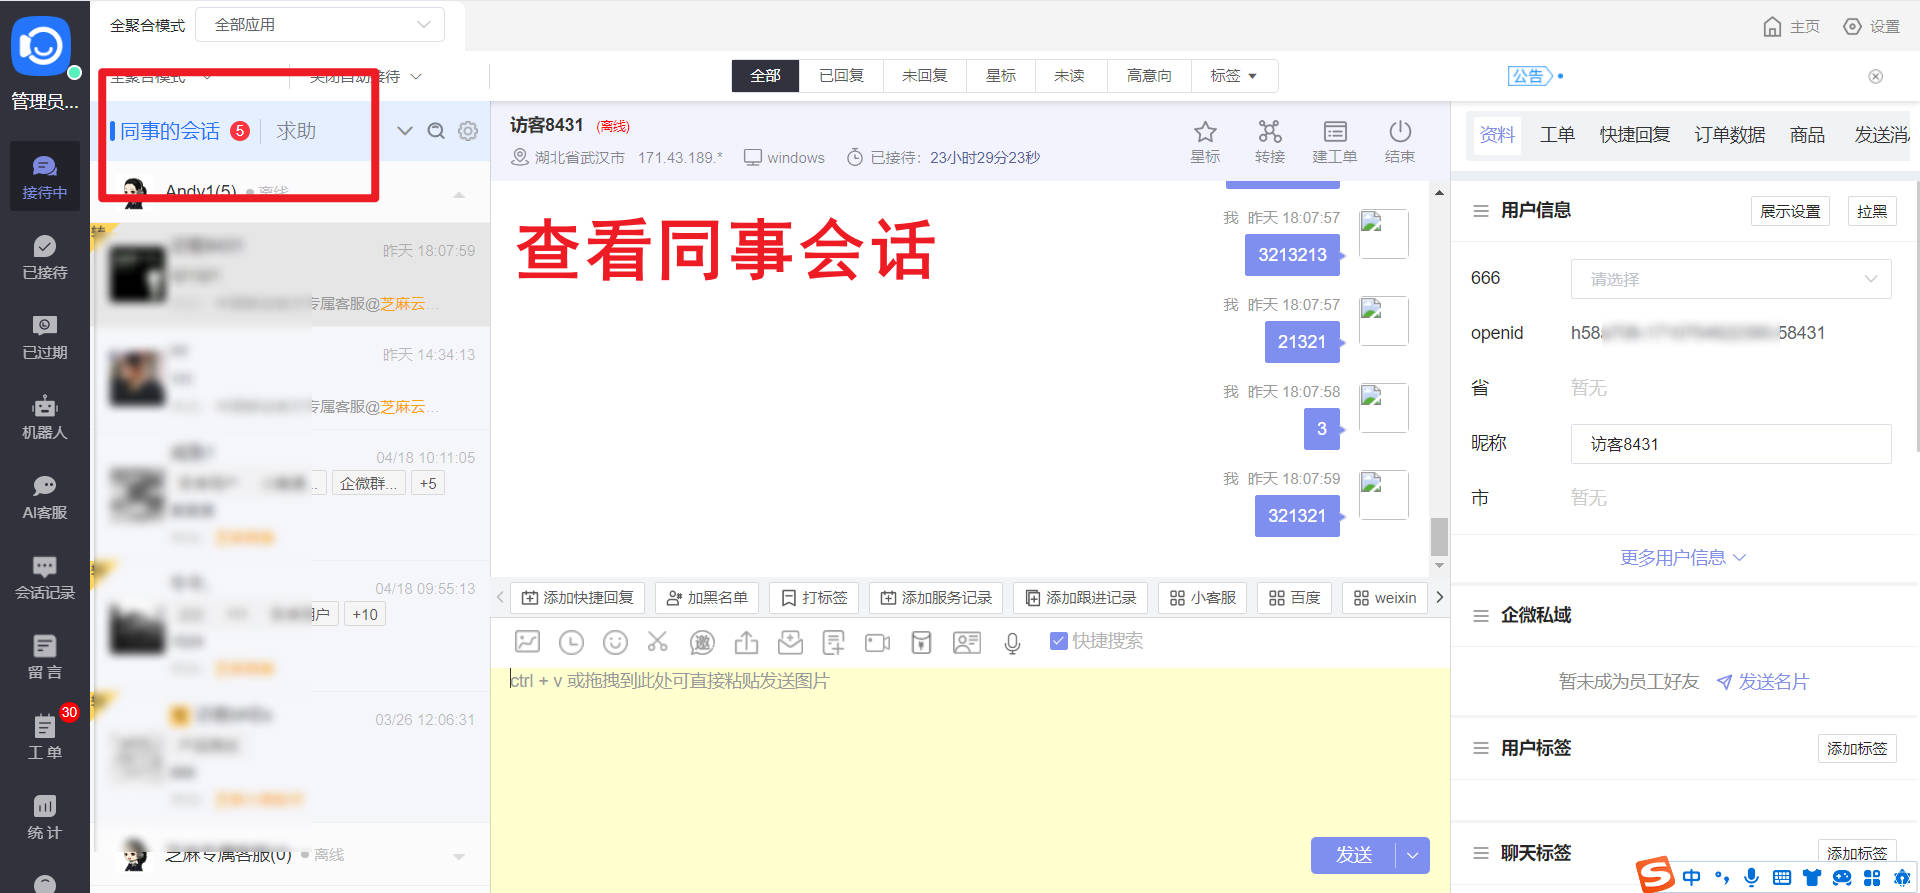The width and height of the screenshot is (1920, 893).
Task: Open the 工单 tickets section with badge 30
Action: (x=45, y=737)
